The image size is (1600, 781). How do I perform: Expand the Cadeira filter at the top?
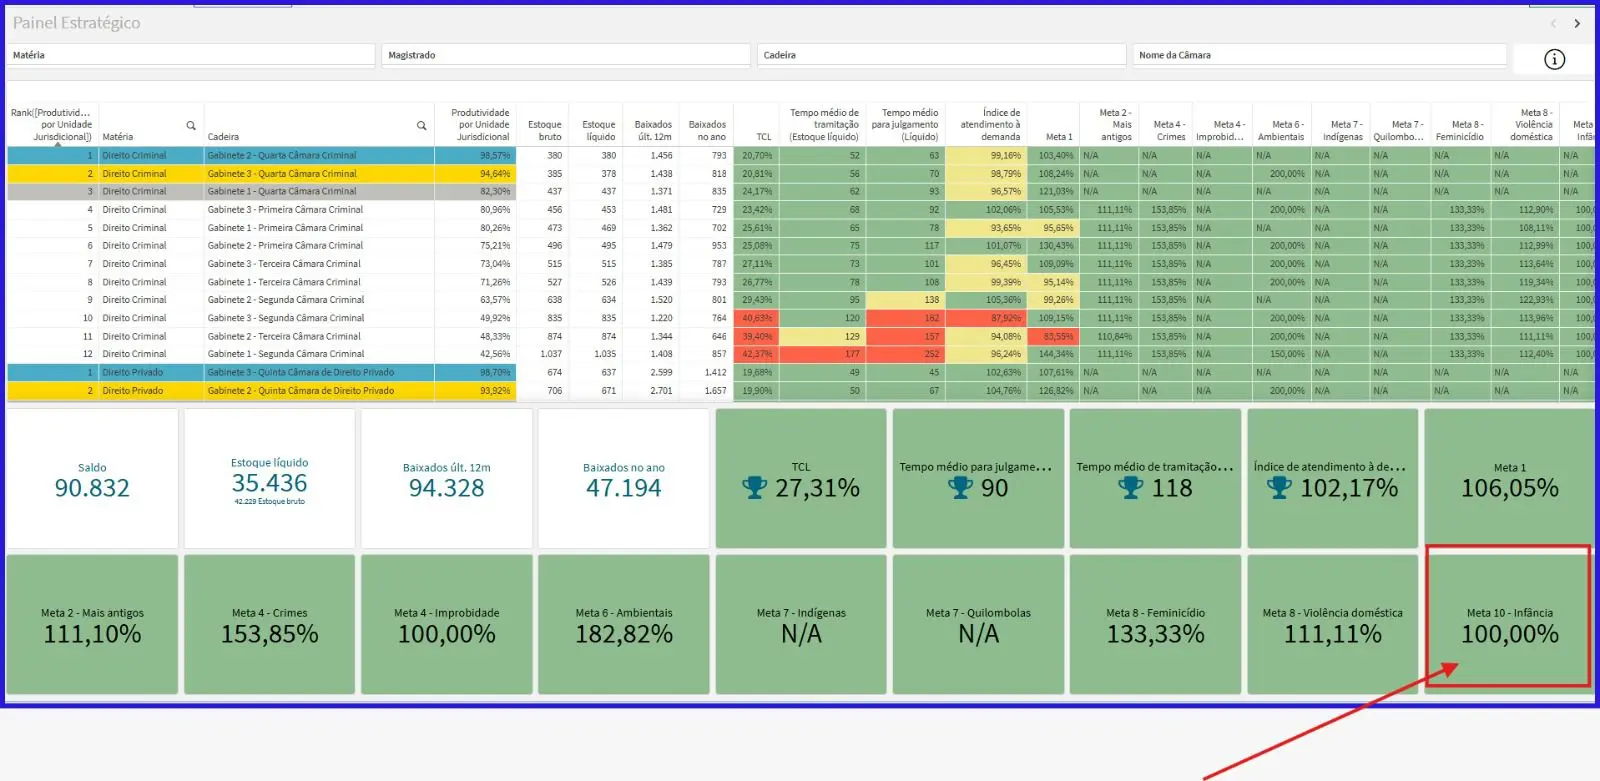point(941,55)
